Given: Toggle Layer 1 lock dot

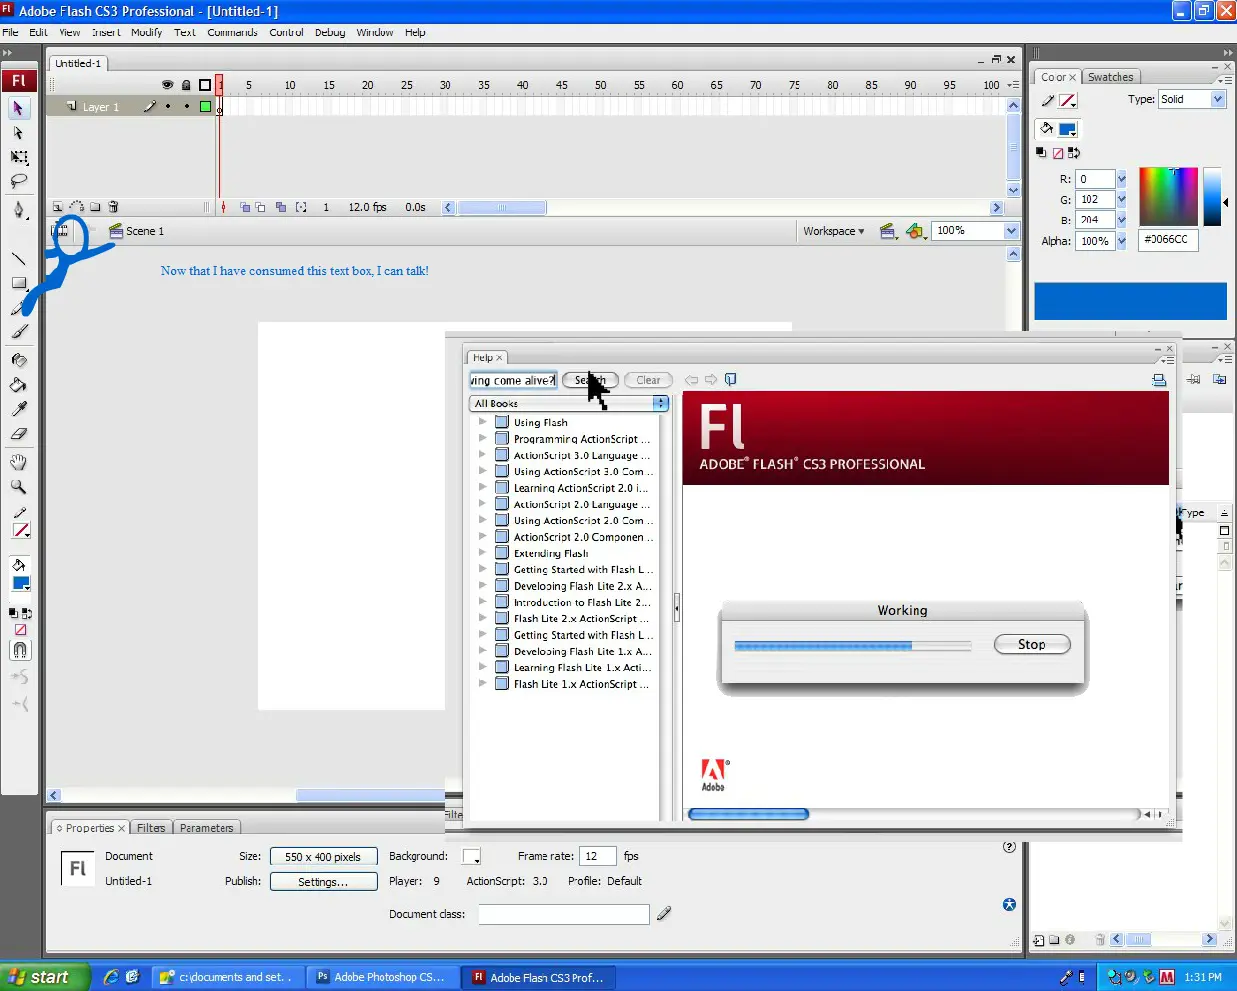Looking at the screenshot, I should (x=186, y=106).
